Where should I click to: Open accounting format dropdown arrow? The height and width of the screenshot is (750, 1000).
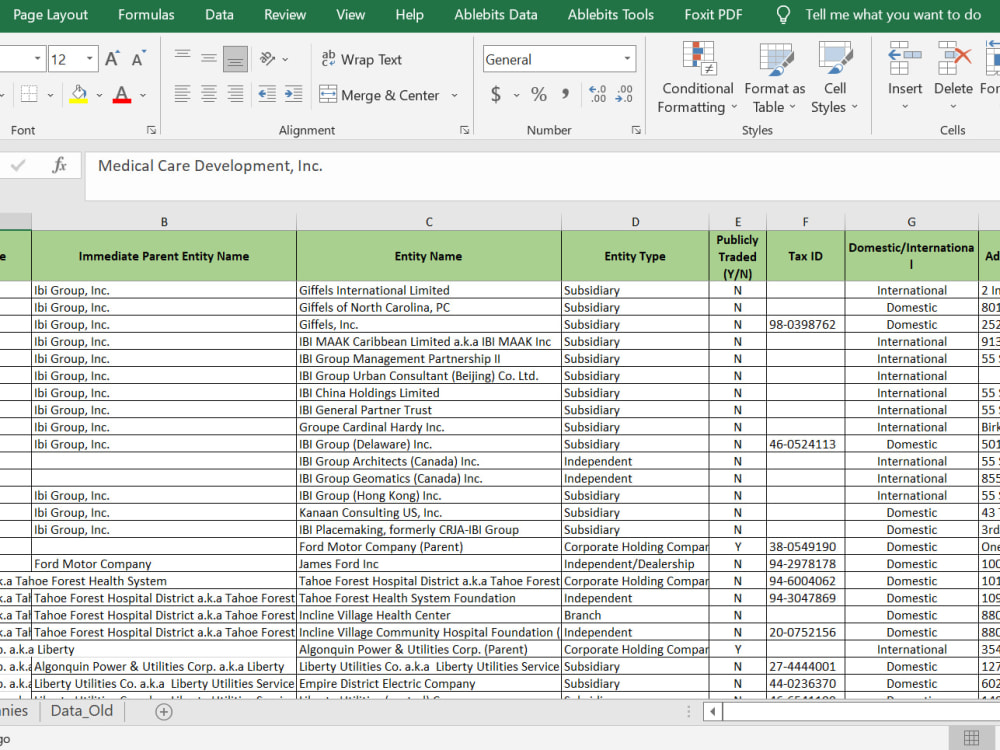click(x=516, y=95)
